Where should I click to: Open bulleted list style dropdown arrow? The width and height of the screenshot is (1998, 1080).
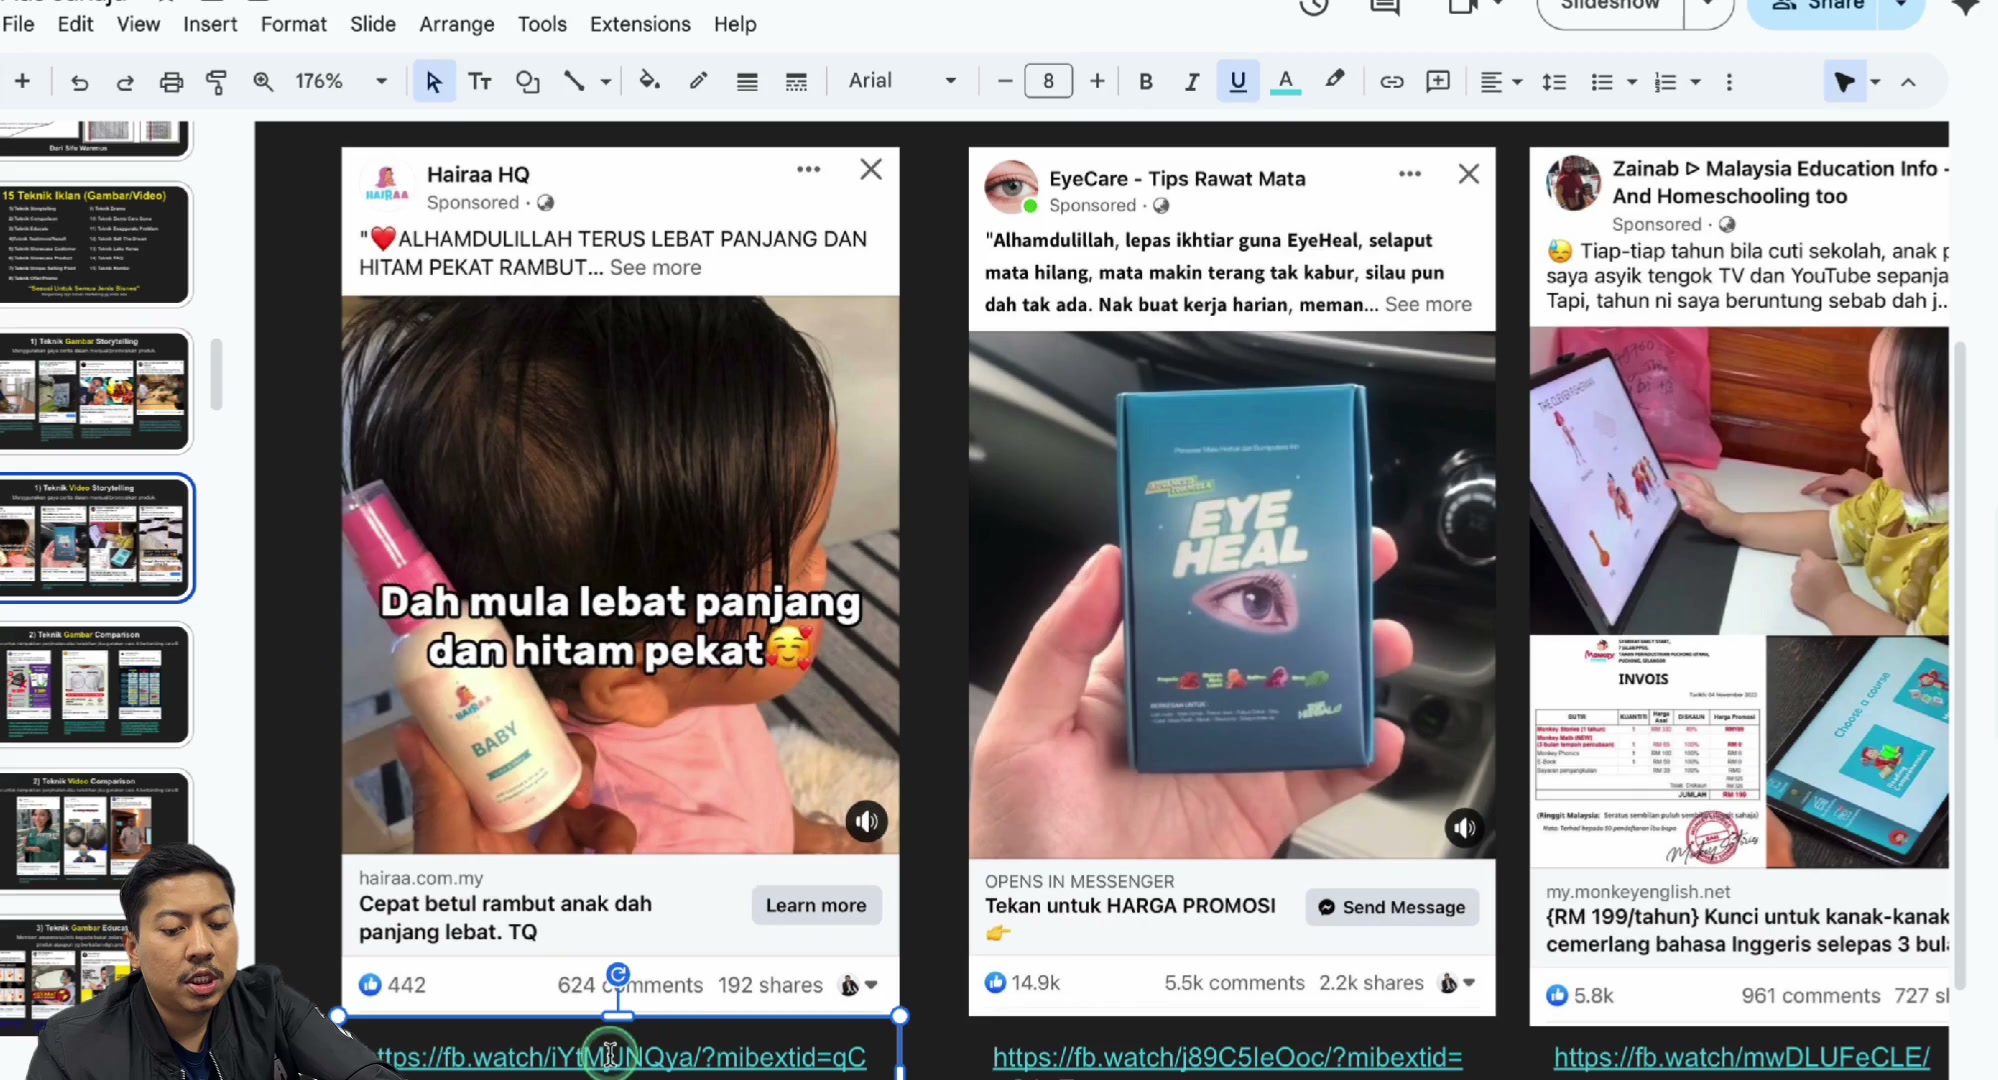(1632, 82)
